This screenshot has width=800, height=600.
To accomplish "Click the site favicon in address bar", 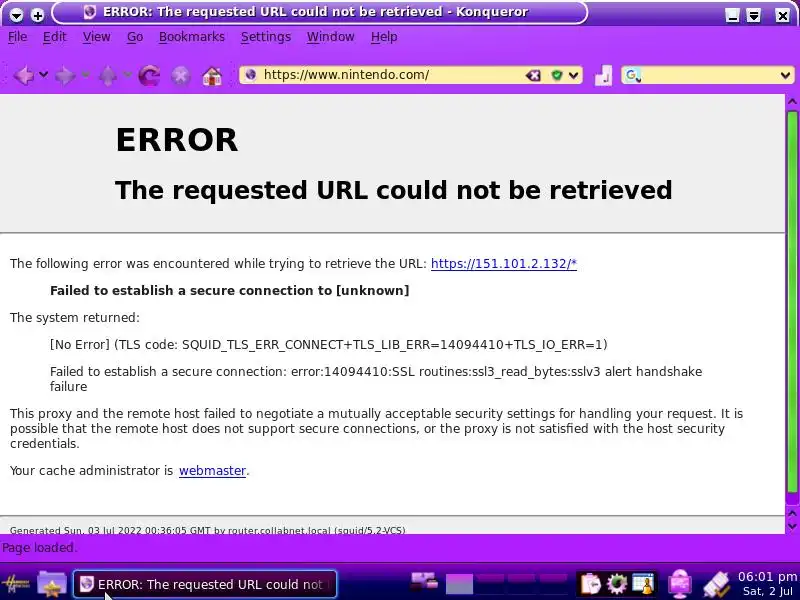I will tap(251, 75).
